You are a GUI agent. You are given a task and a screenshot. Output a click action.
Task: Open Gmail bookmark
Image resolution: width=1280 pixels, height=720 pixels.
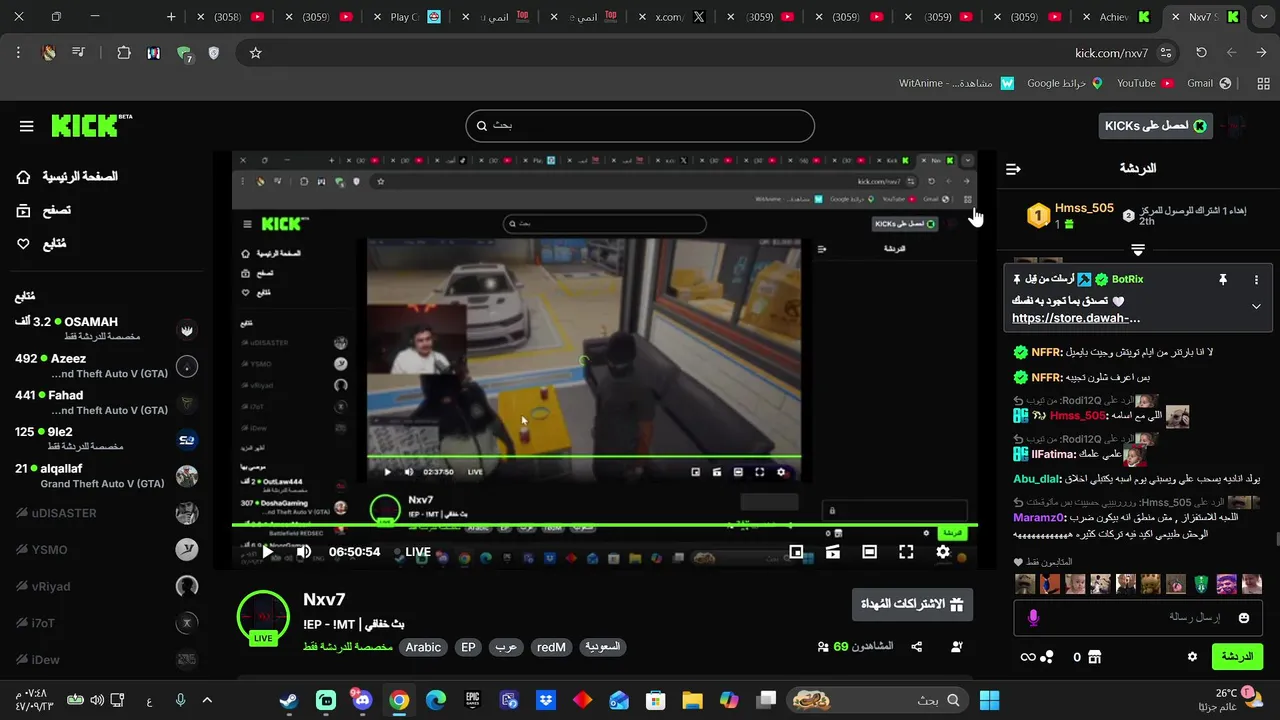(x=1208, y=83)
